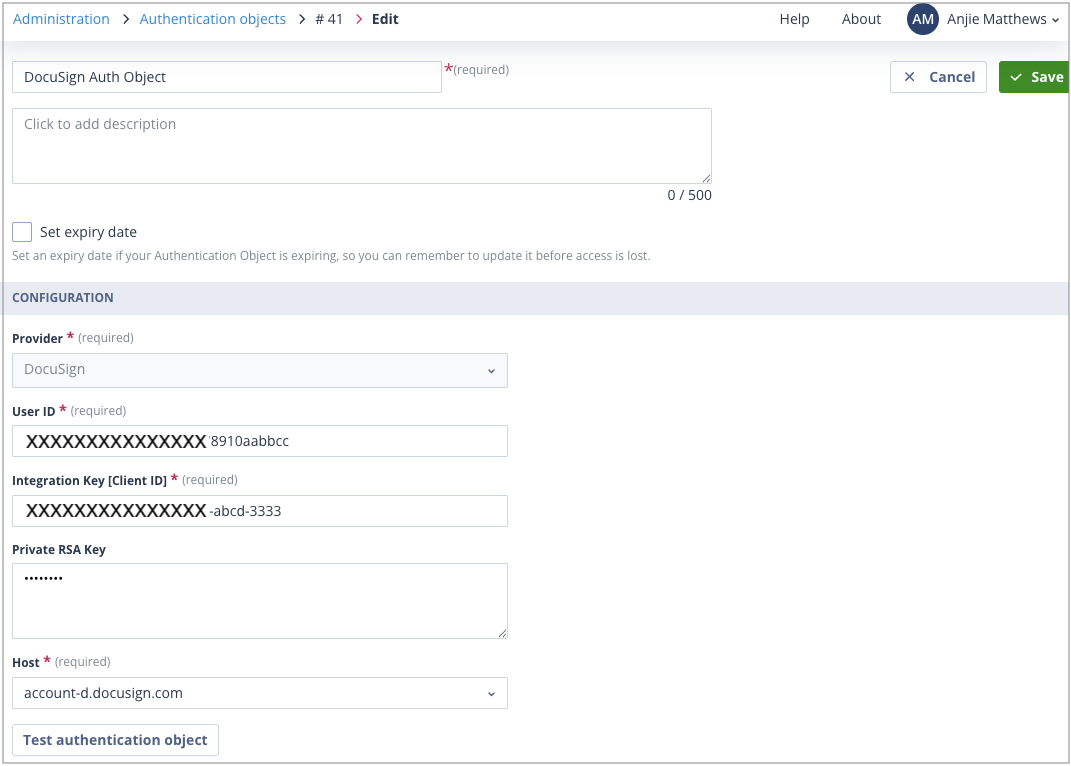The width and height of the screenshot is (1071, 766).
Task: Edit the DocuSign Auth Object name field
Action: 227,77
